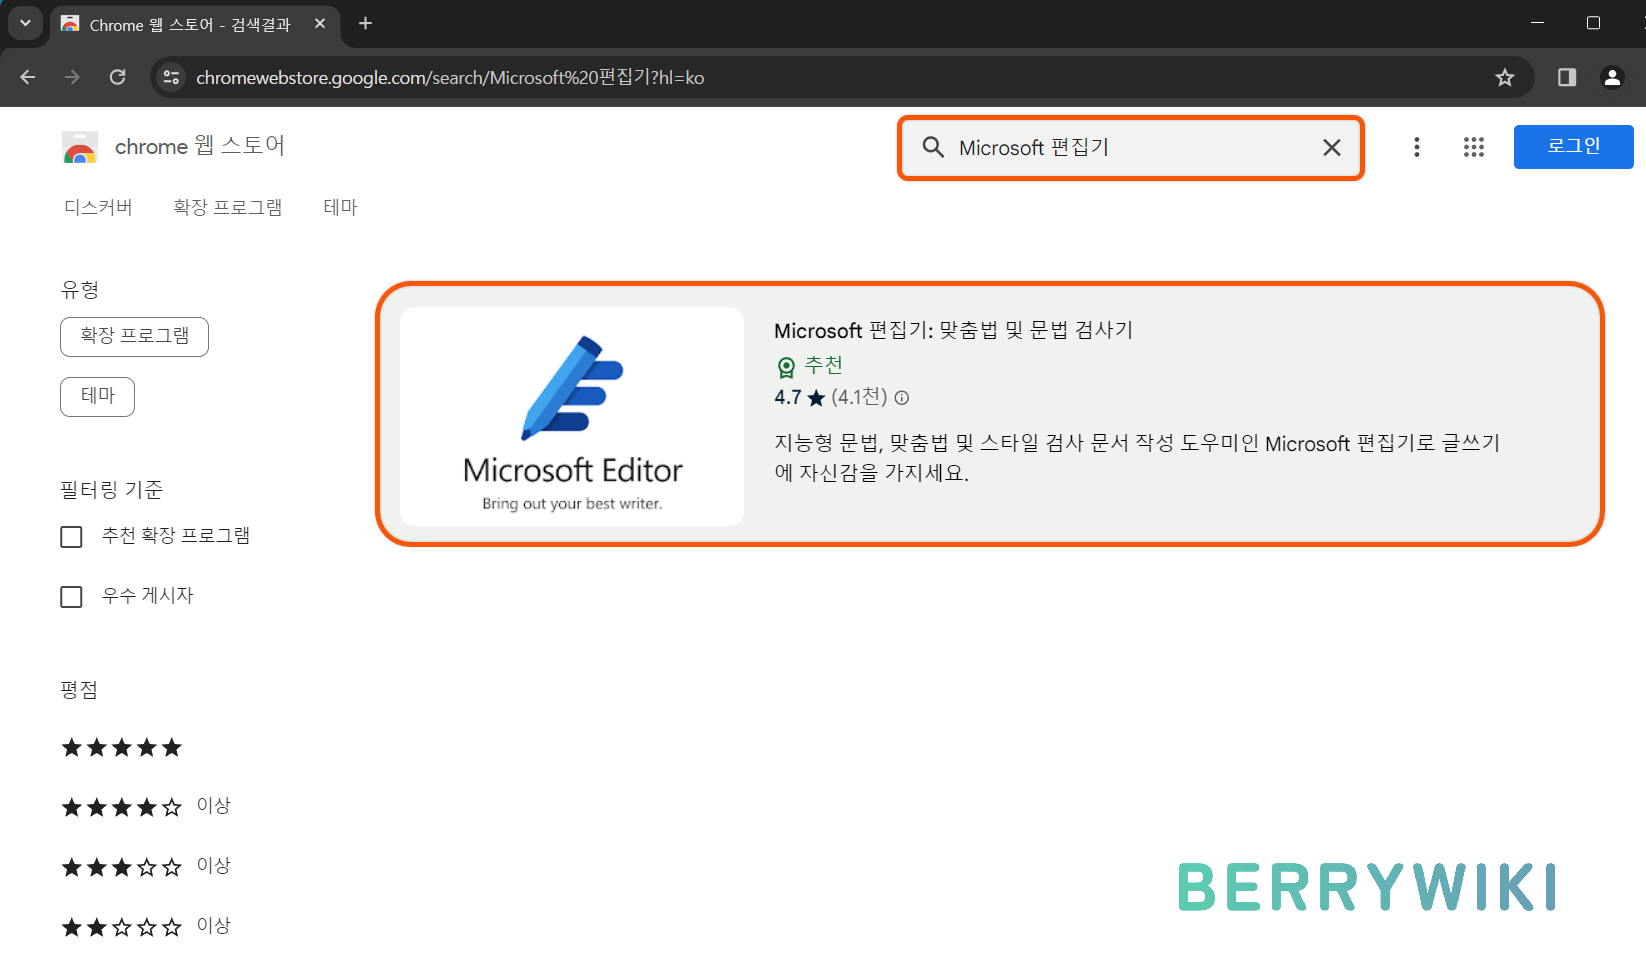Clear the search box with X
This screenshot has height=958, width=1646.
(x=1332, y=147)
